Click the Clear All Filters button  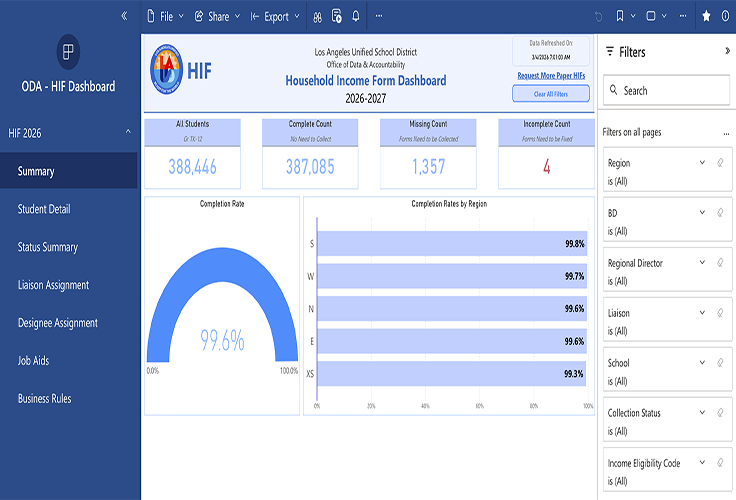click(x=551, y=94)
